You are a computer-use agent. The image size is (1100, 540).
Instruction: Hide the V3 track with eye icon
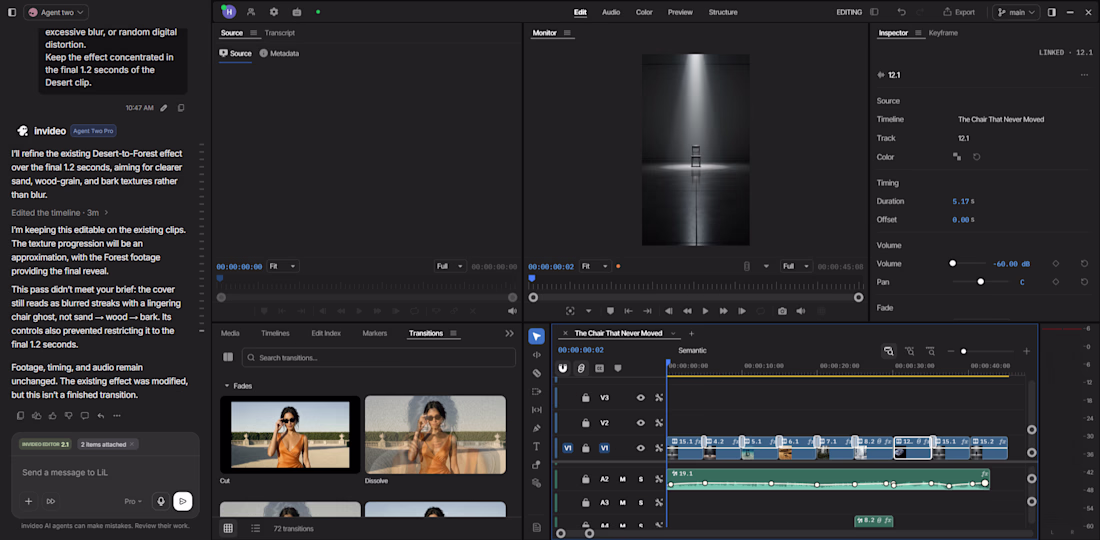point(640,398)
